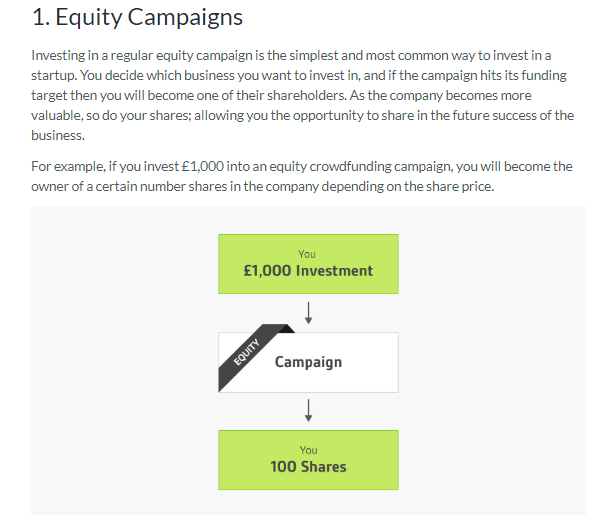
Task: Click the dark fold tip of the EQUITY ribbon
Action: pyautogui.click(x=289, y=329)
